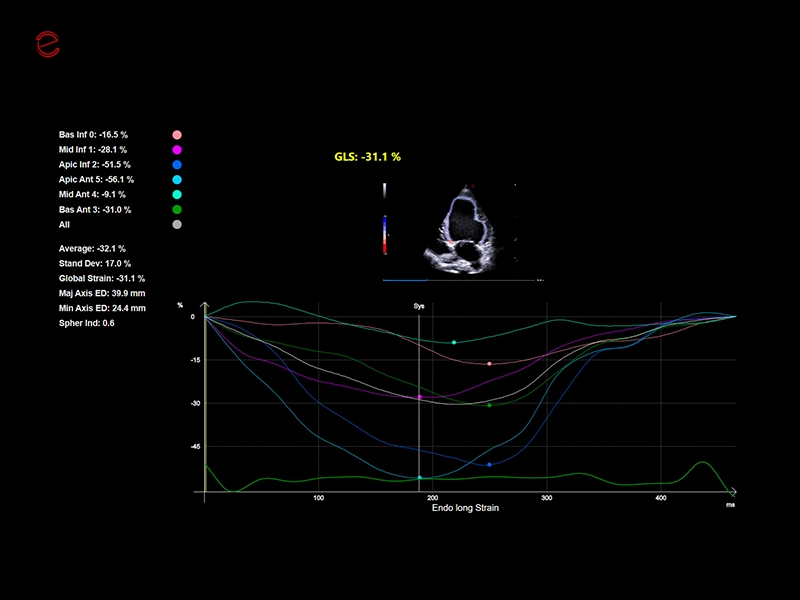Viewport: 800px width, 600px height.
Task: Toggle the blue Apic Inf 2 dot
Action: tap(177, 164)
